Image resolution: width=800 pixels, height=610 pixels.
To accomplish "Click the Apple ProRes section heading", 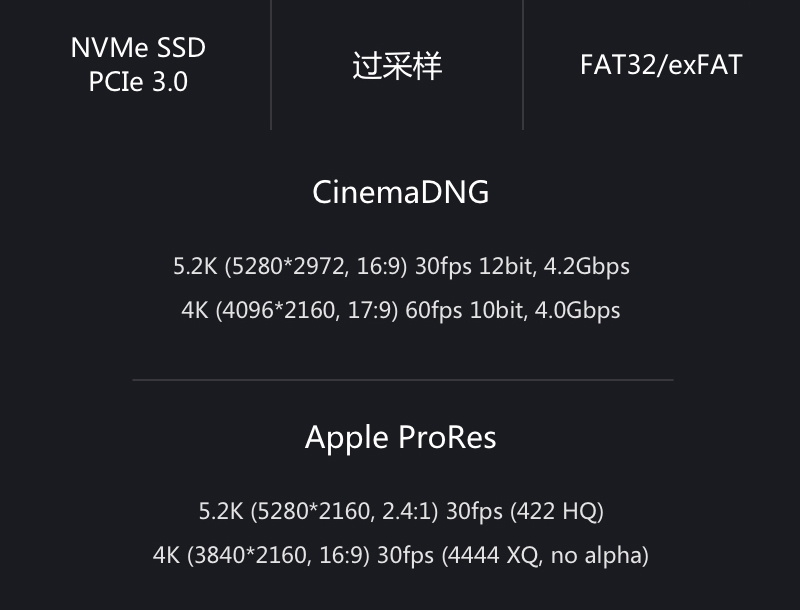I will click(x=400, y=438).
